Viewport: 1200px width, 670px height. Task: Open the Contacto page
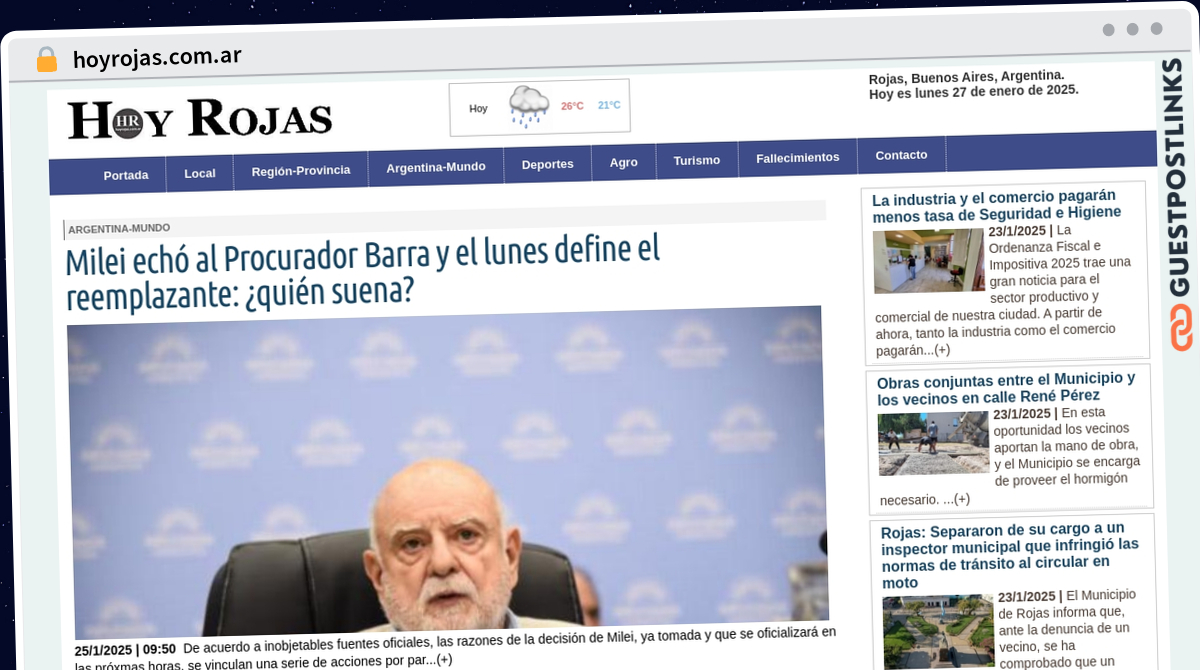click(901, 155)
